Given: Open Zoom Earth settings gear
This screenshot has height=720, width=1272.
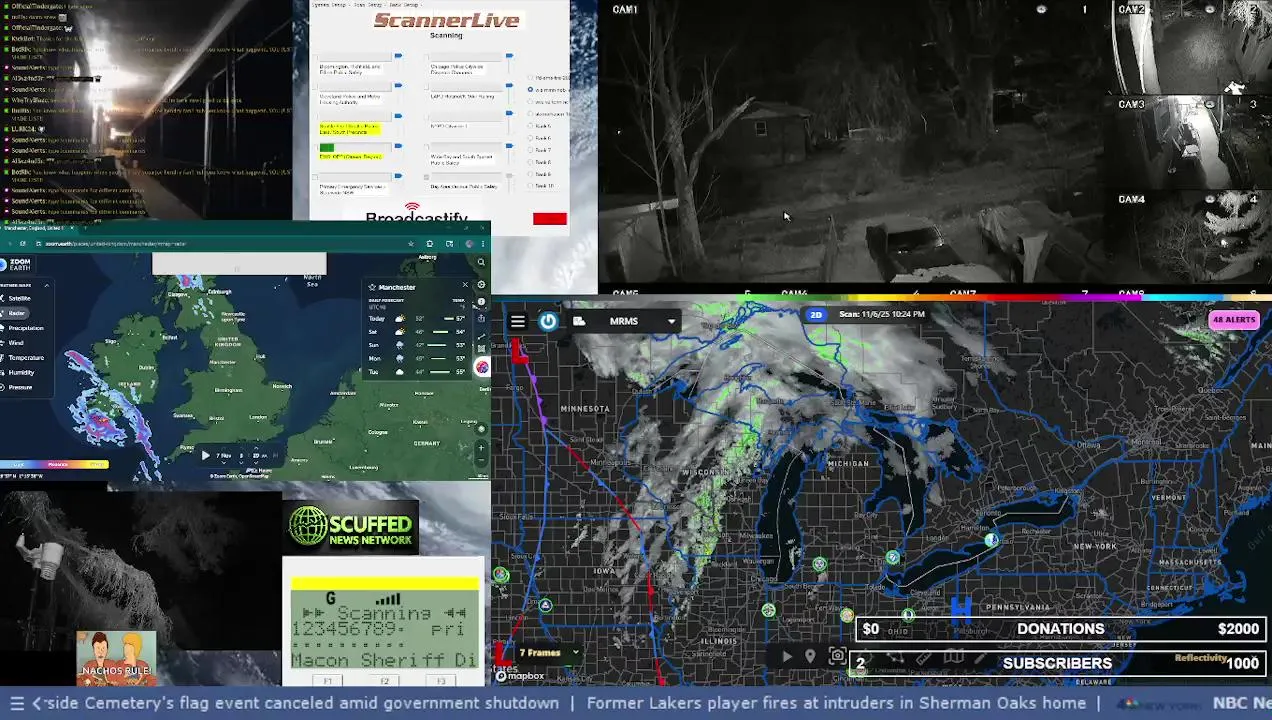Looking at the screenshot, I should coord(481,284).
